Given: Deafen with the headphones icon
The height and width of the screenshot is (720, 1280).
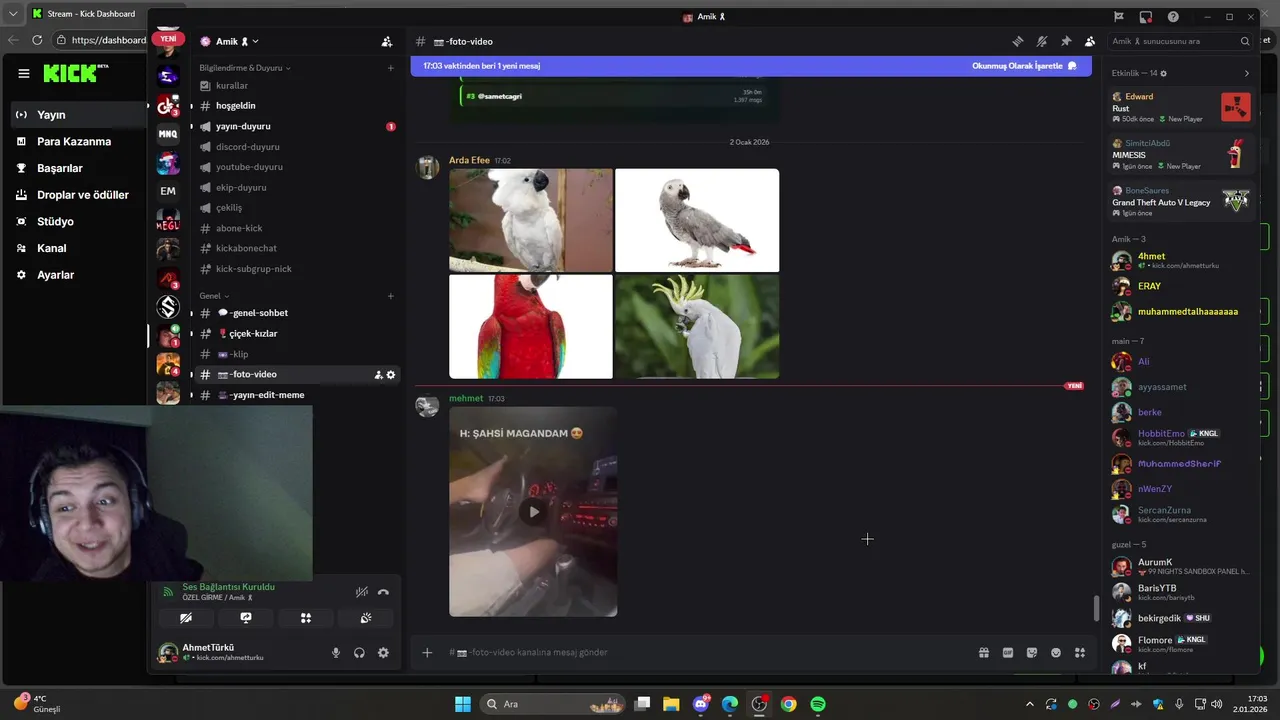Looking at the screenshot, I should point(359,653).
